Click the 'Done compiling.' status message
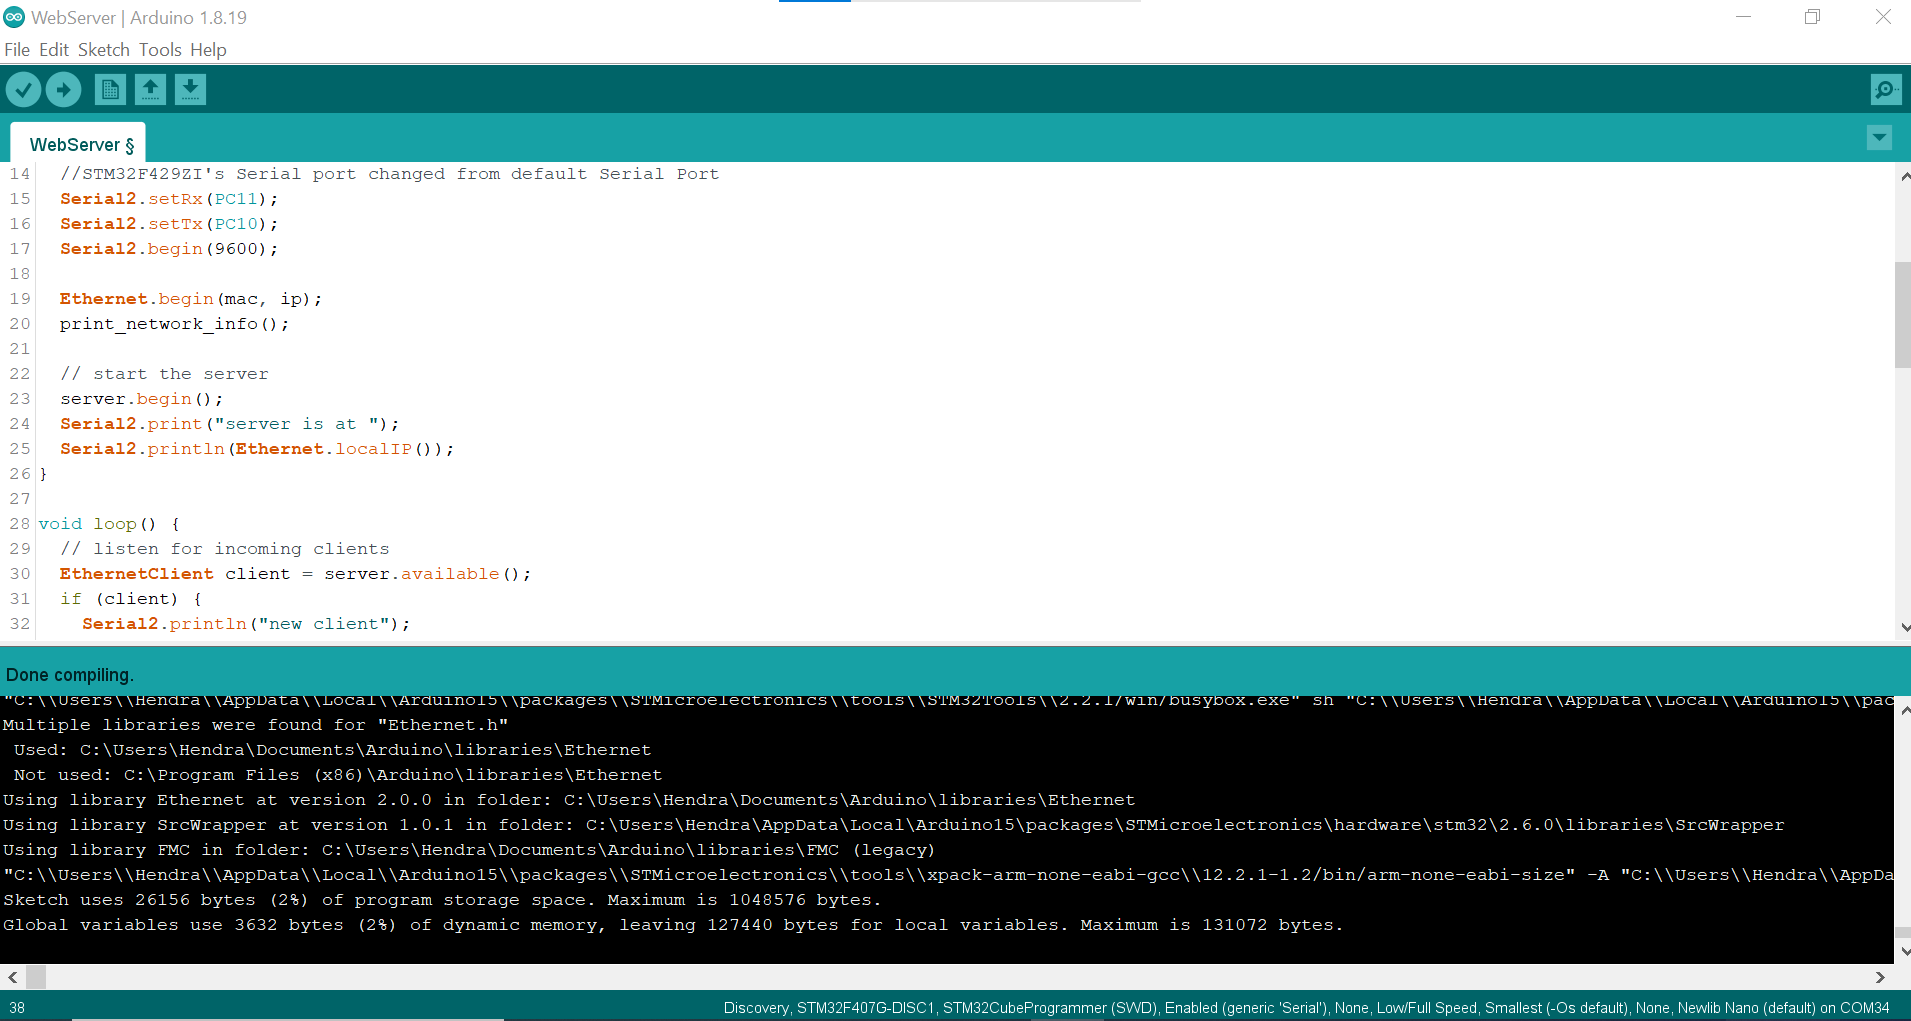The width and height of the screenshot is (1911, 1021). [x=69, y=675]
